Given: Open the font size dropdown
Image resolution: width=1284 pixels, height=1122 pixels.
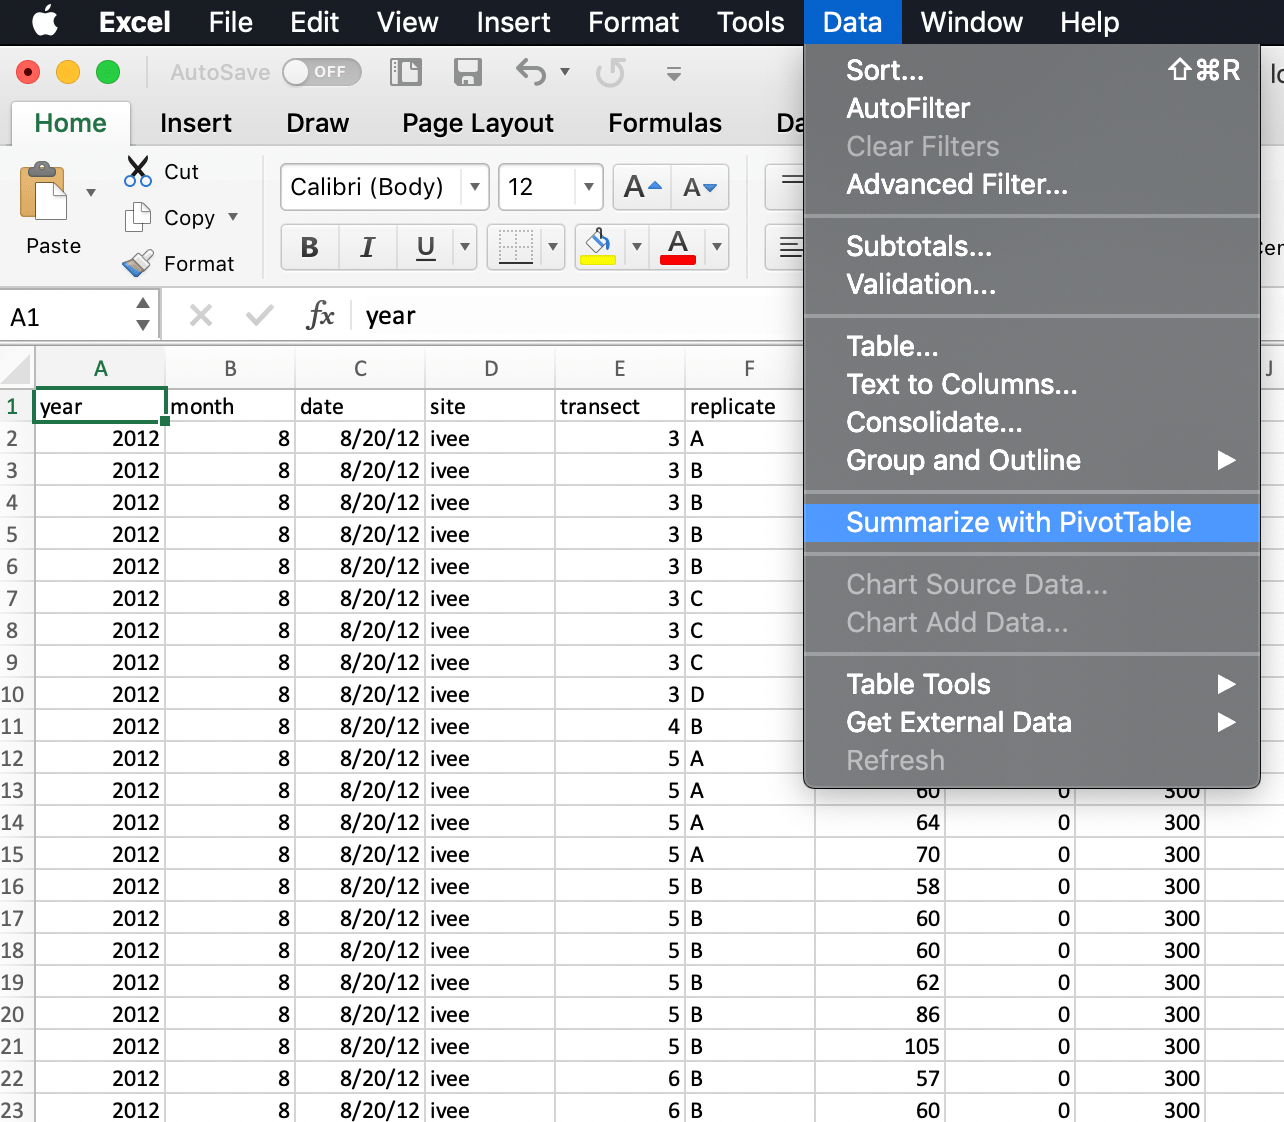Looking at the screenshot, I should pyautogui.click(x=588, y=187).
